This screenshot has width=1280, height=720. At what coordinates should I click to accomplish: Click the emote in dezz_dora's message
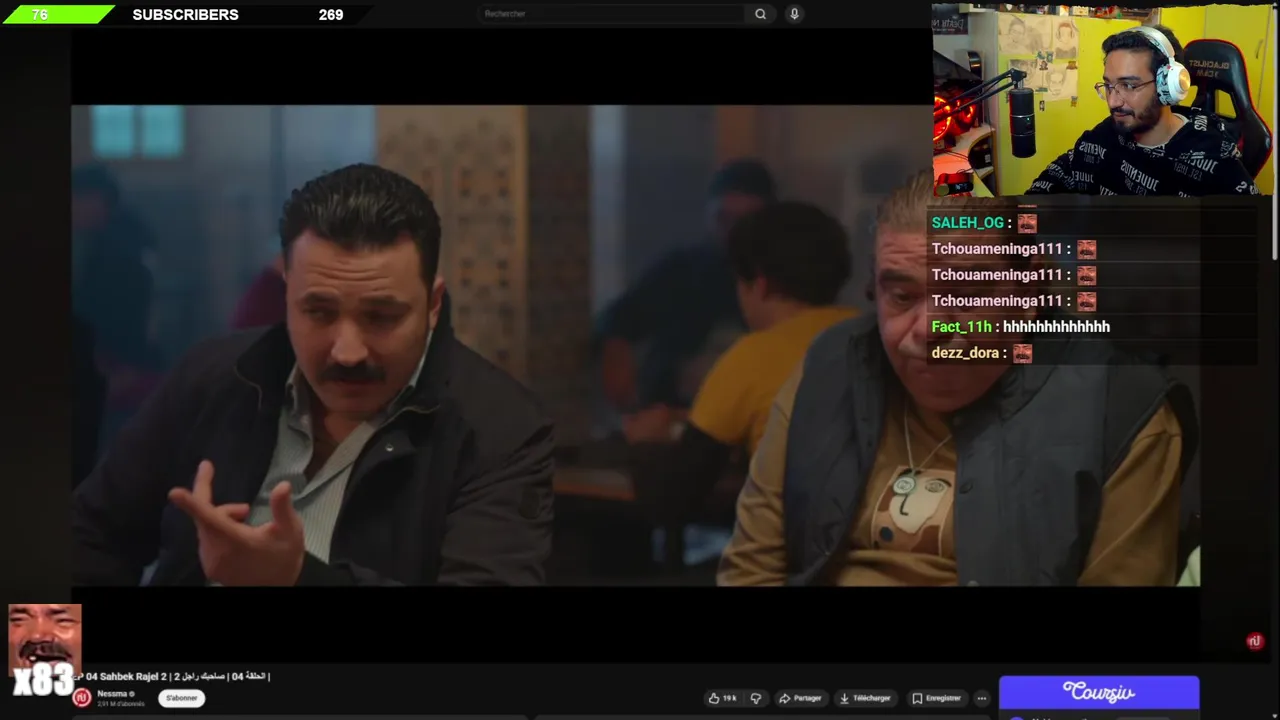(1022, 353)
